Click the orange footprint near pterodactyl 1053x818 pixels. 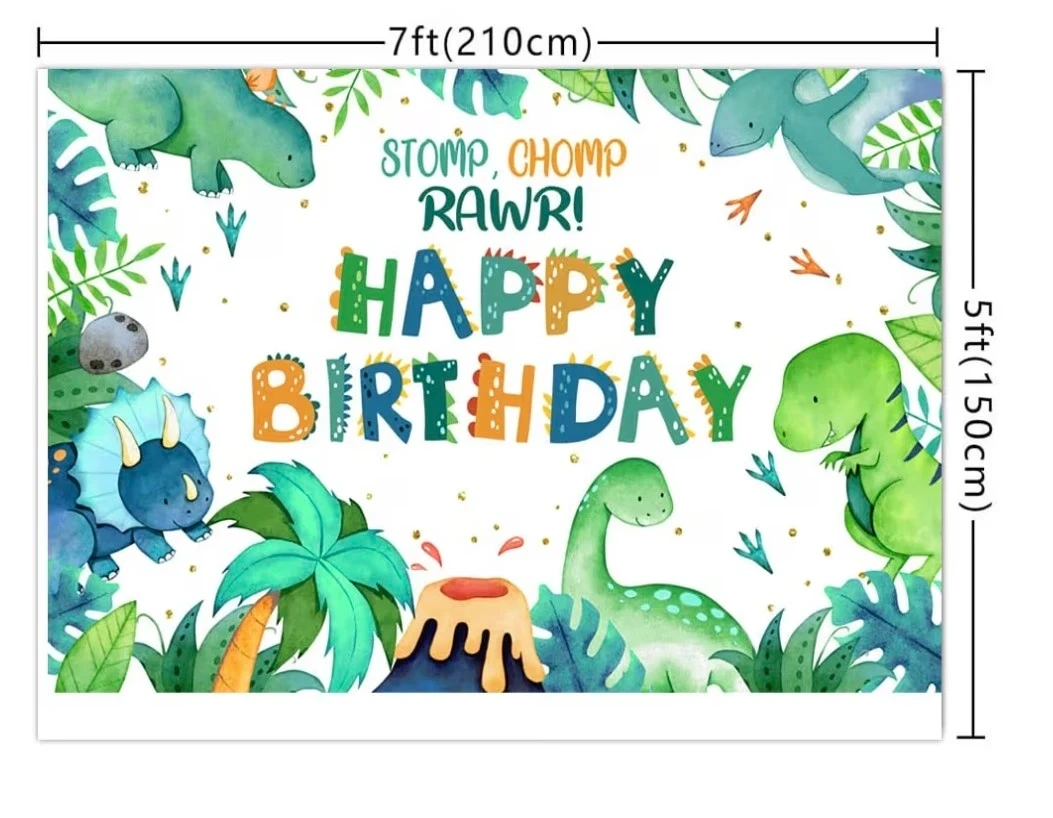click(x=743, y=204)
